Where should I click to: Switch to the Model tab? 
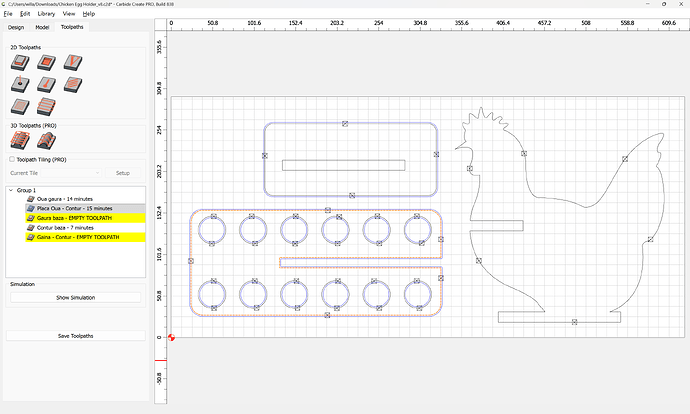[42, 27]
